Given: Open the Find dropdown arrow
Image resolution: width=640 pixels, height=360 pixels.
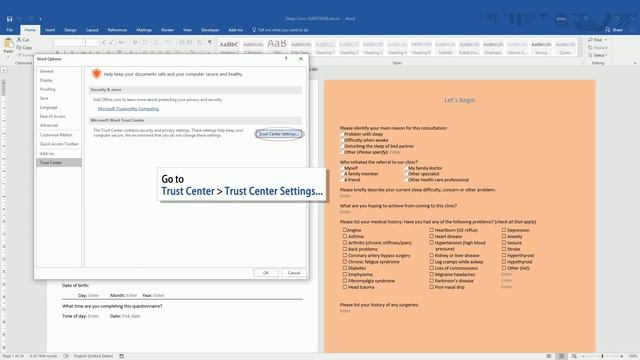Looking at the screenshot, I should (605, 40).
